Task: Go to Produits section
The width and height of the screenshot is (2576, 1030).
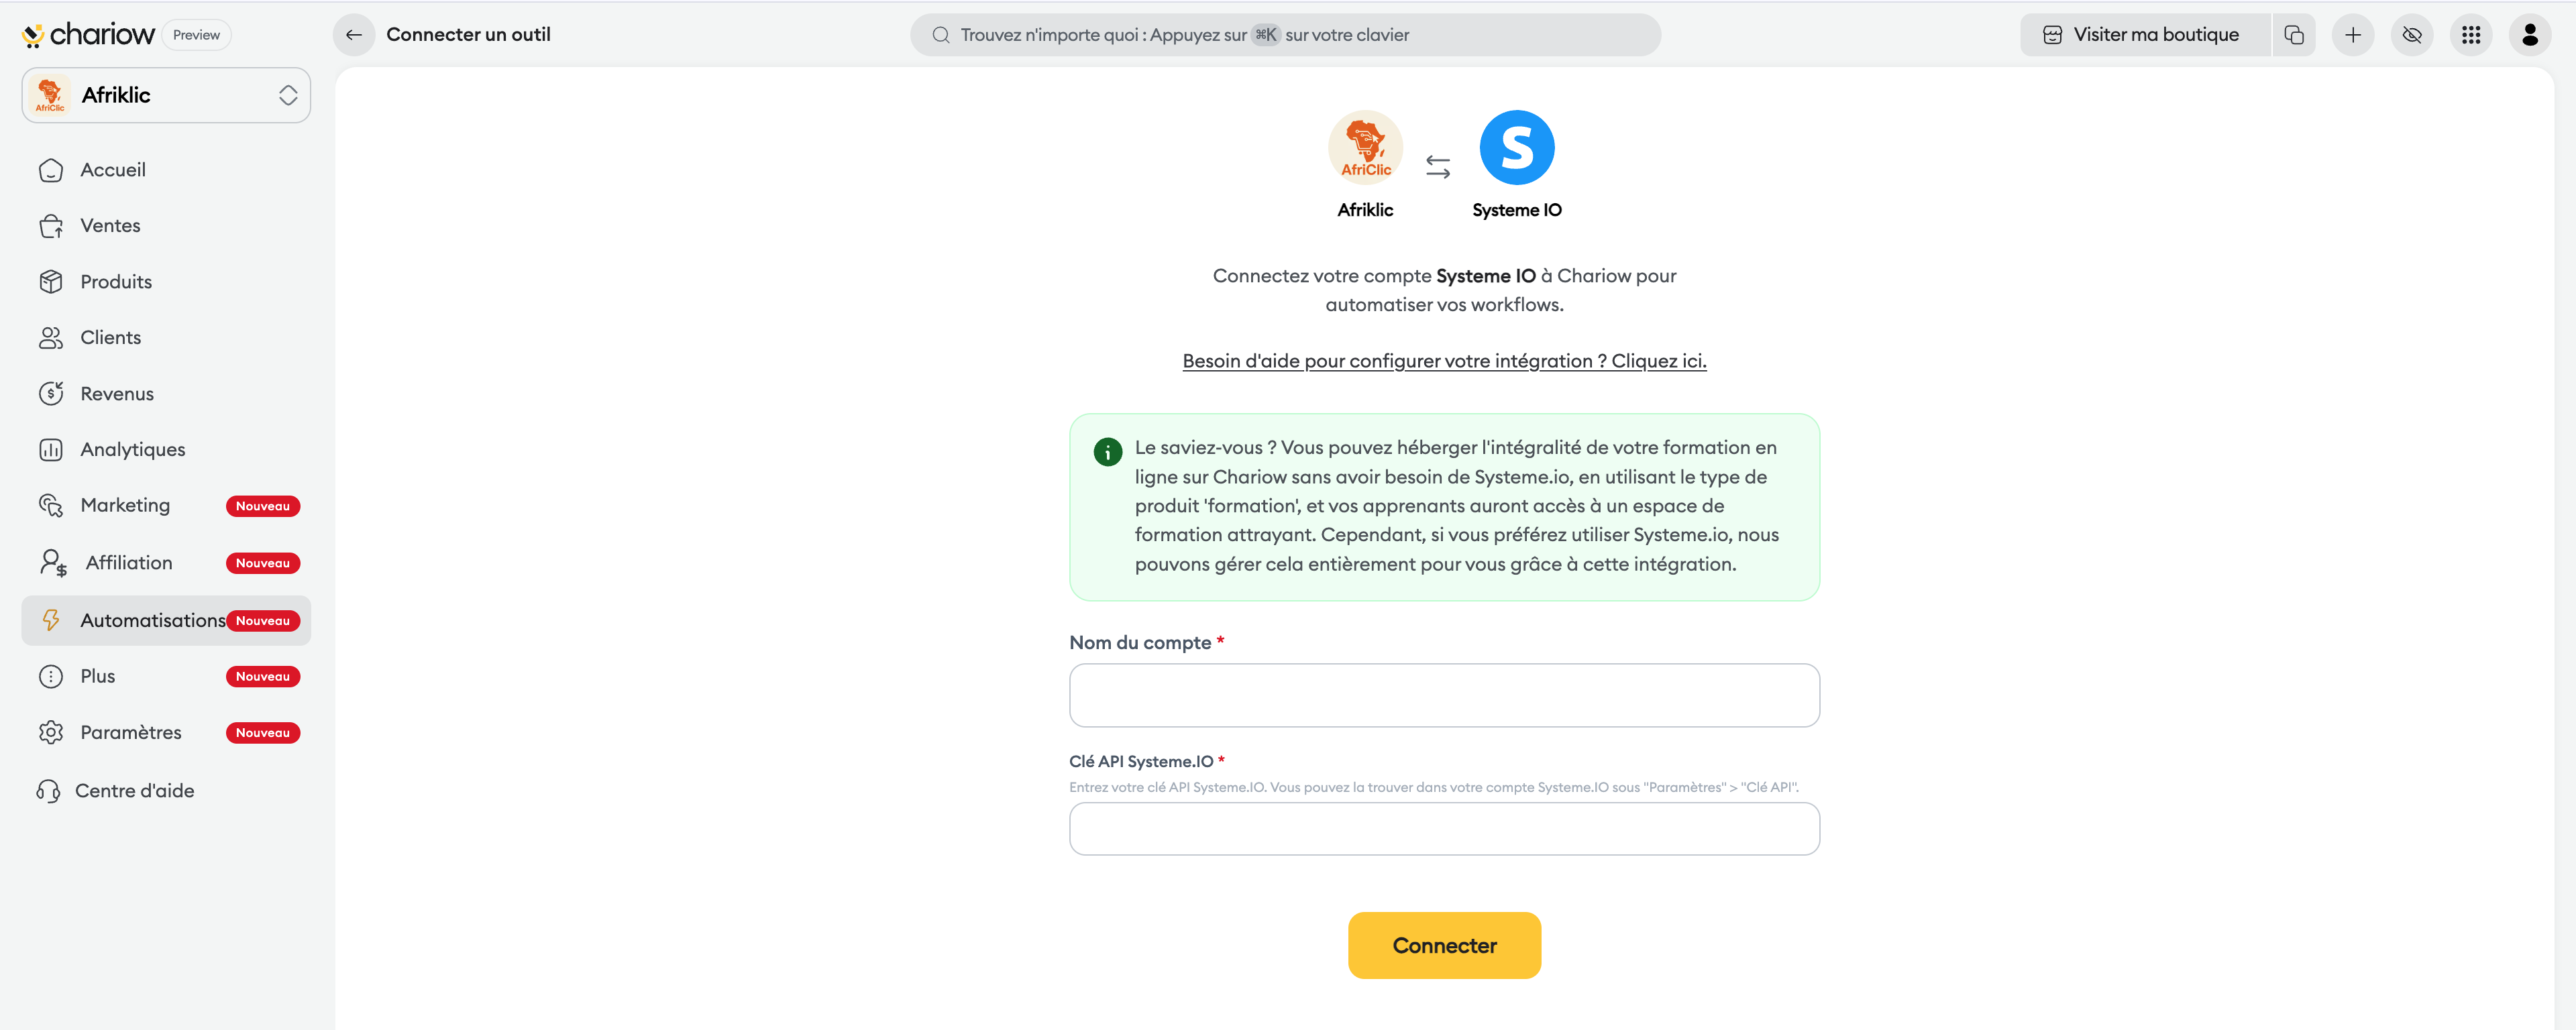Action: pyautogui.click(x=116, y=282)
